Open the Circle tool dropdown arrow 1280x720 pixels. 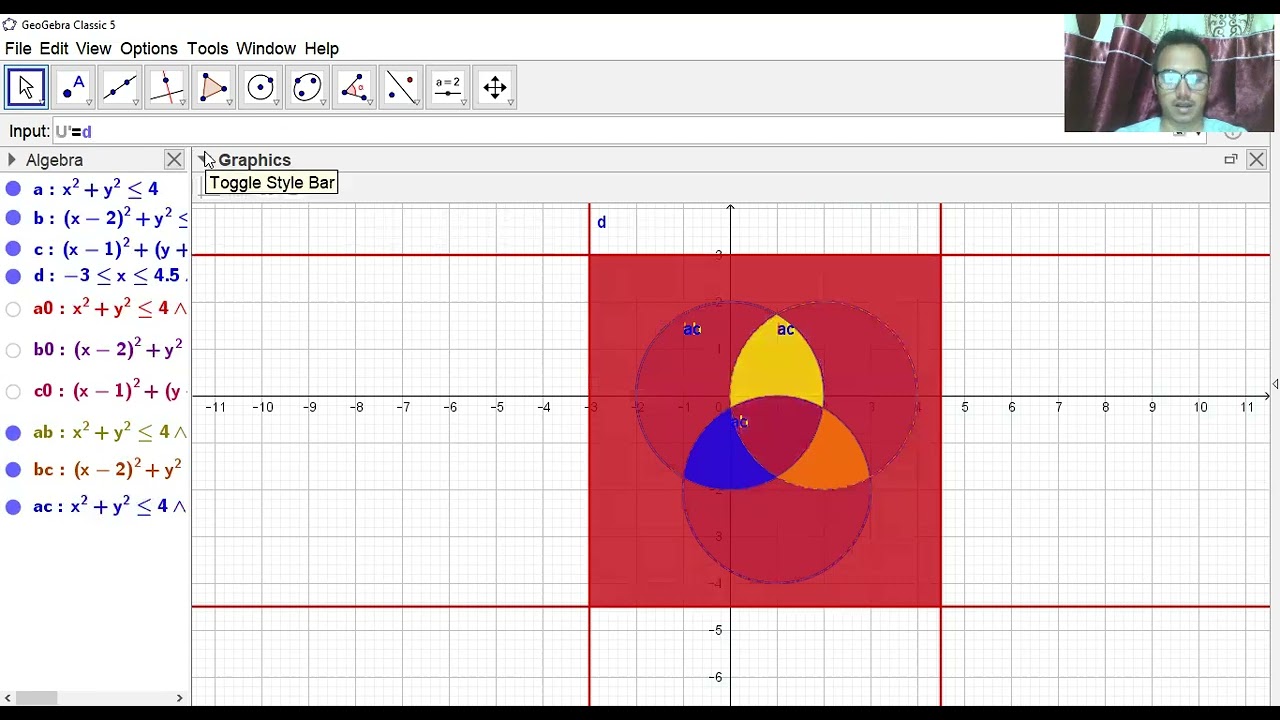tap(276, 102)
